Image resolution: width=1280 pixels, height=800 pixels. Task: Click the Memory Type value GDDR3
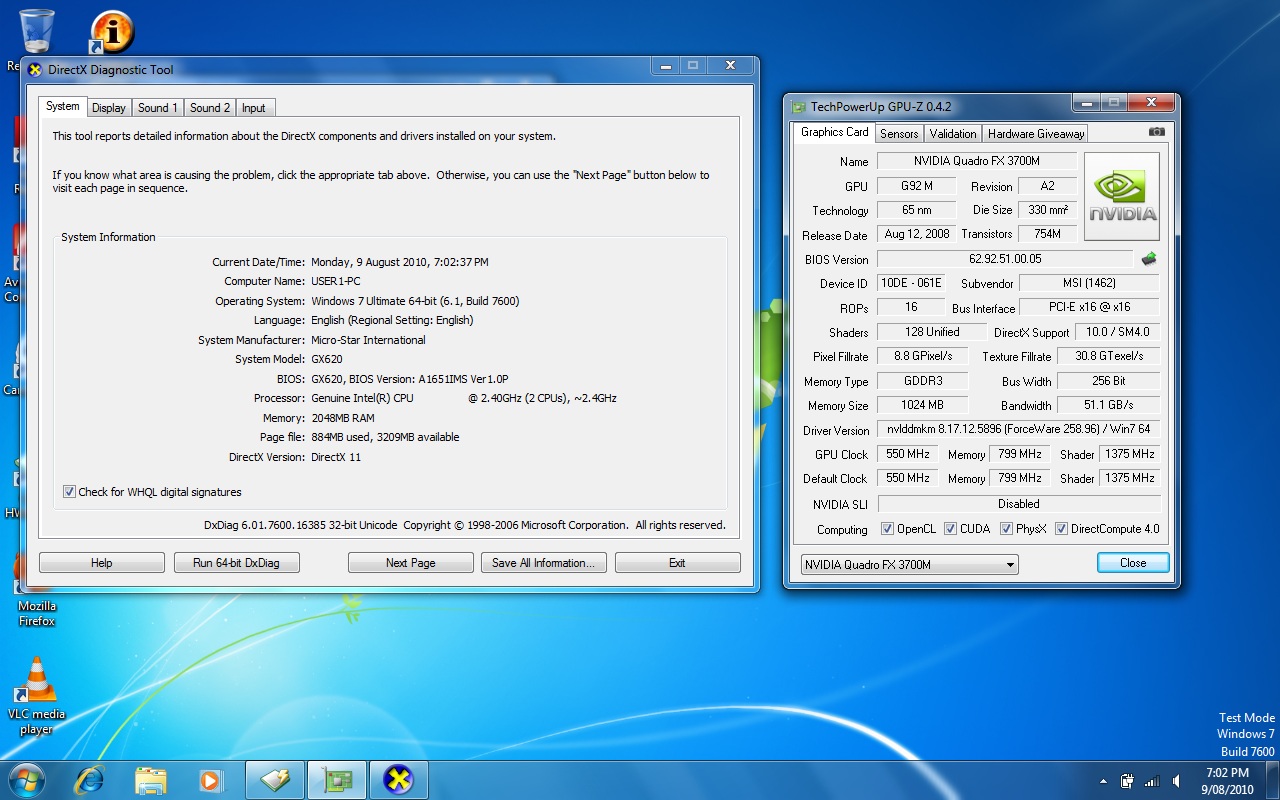[x=922, y=380]
